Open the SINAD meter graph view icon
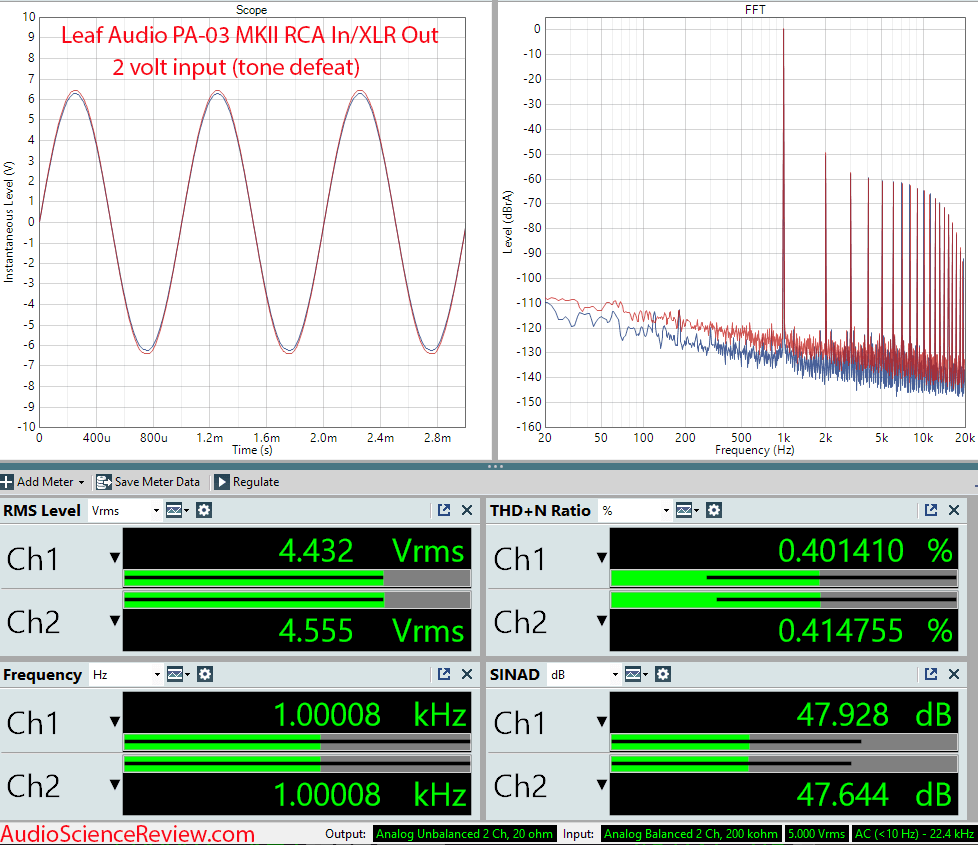The height and width of the screenshot is (845, 978). [x=635, y=675]
